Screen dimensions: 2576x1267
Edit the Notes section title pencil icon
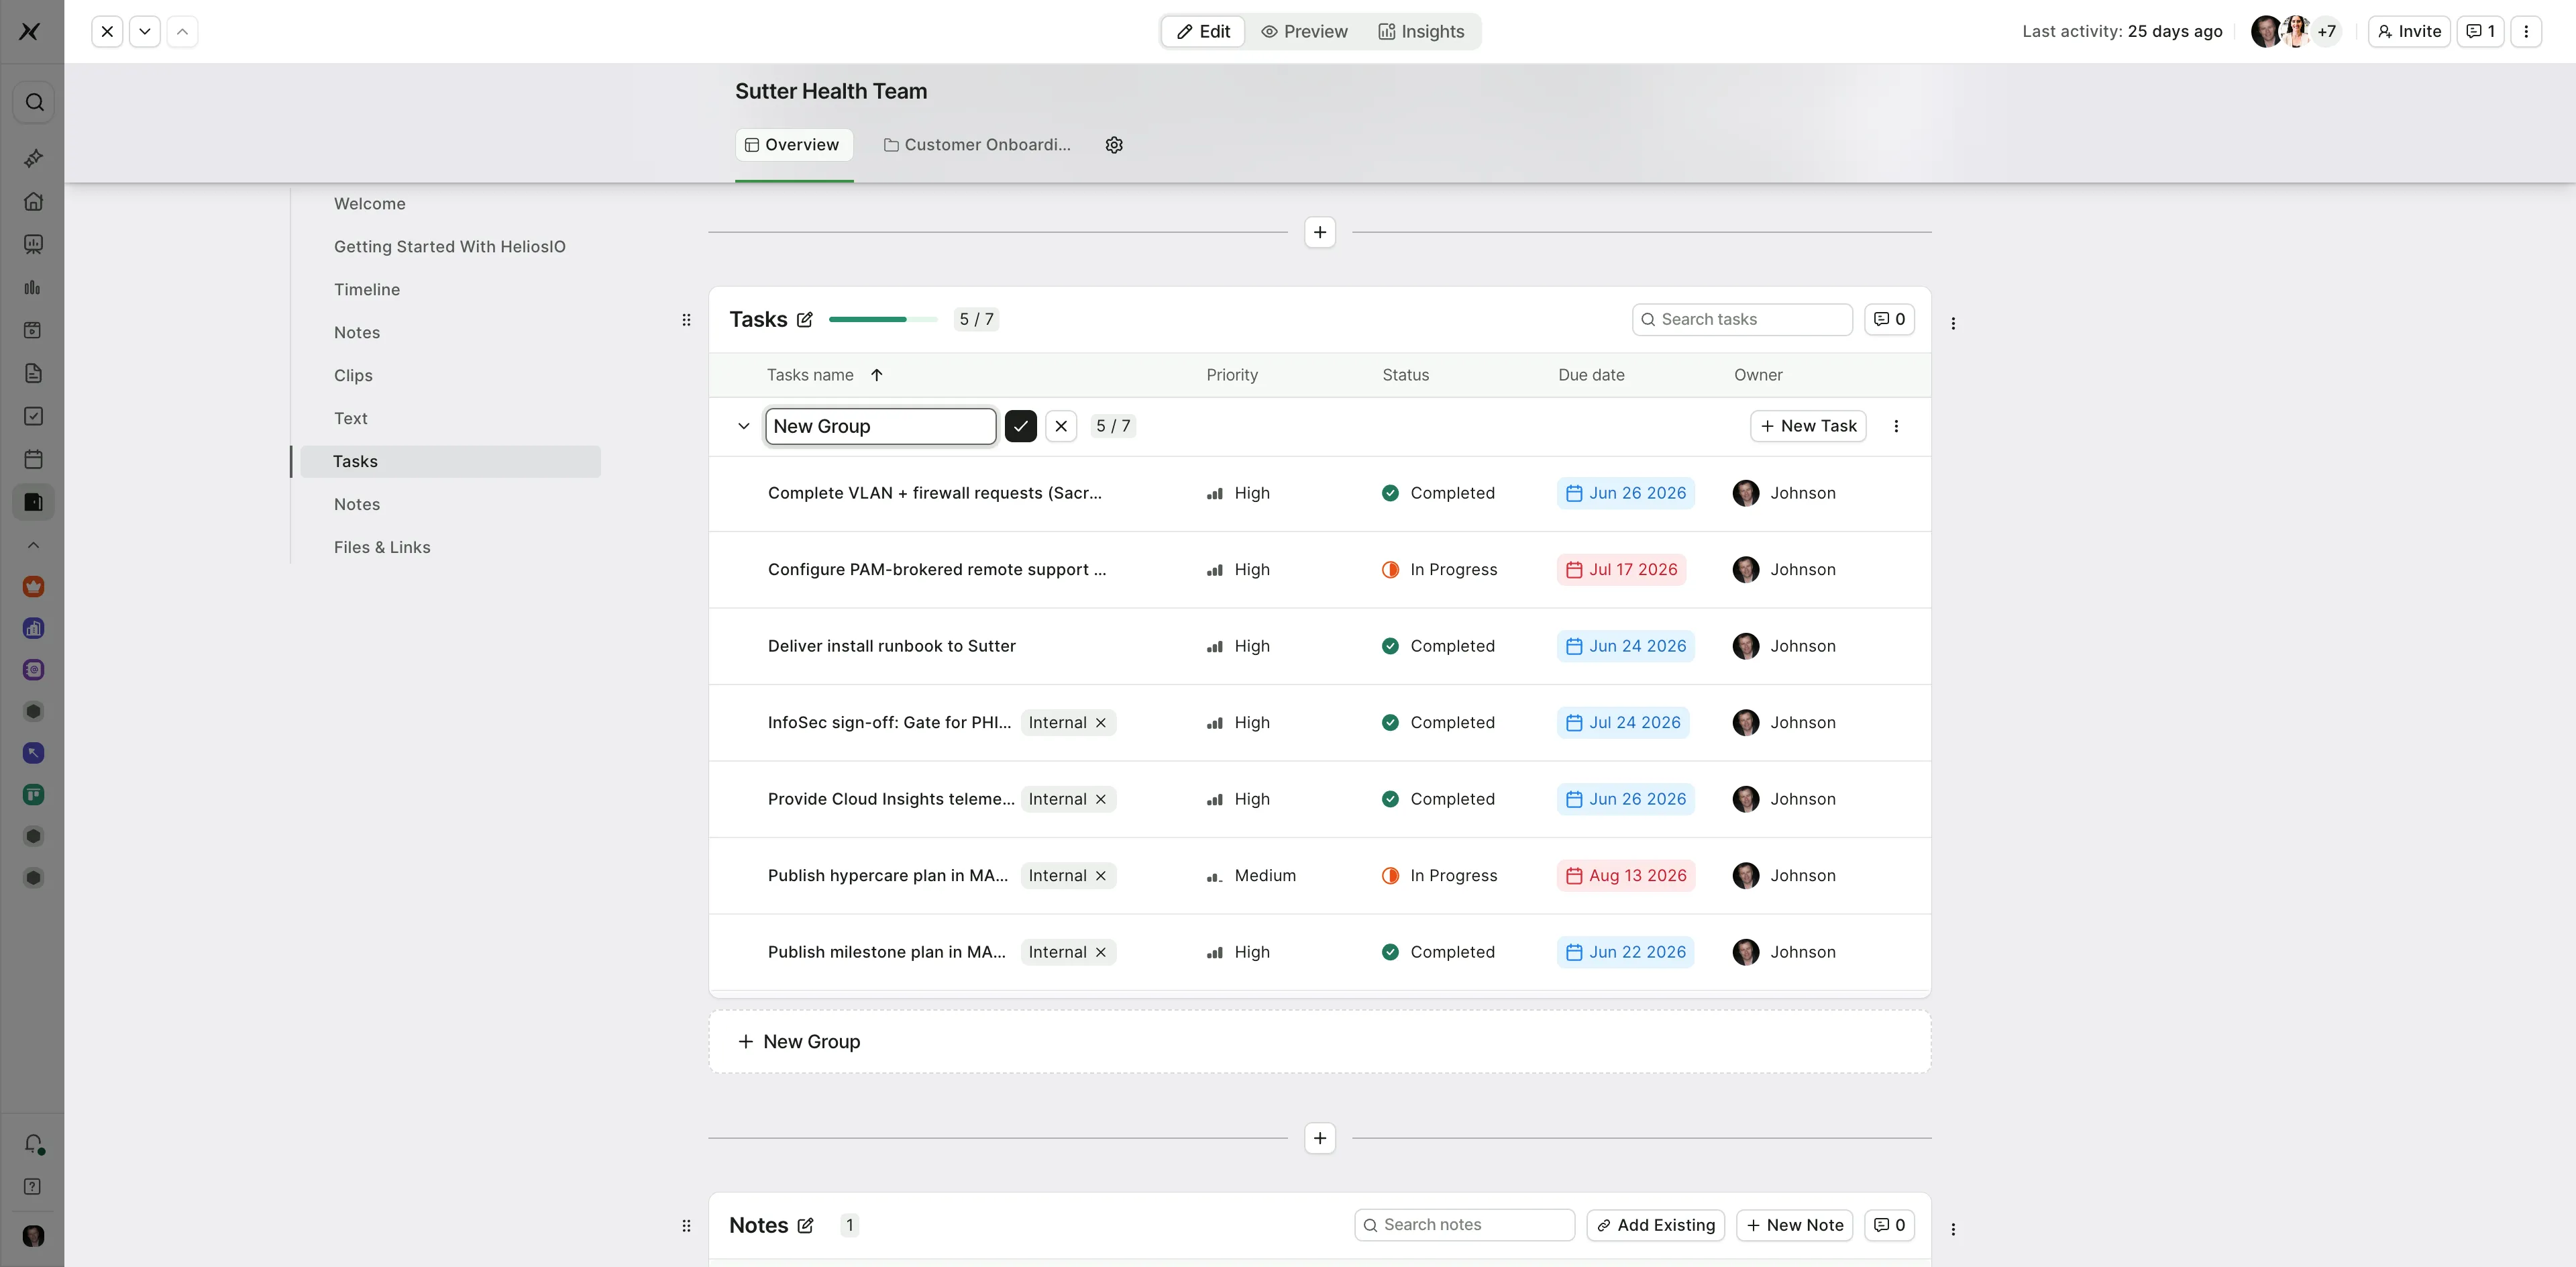click(805, 1226)
